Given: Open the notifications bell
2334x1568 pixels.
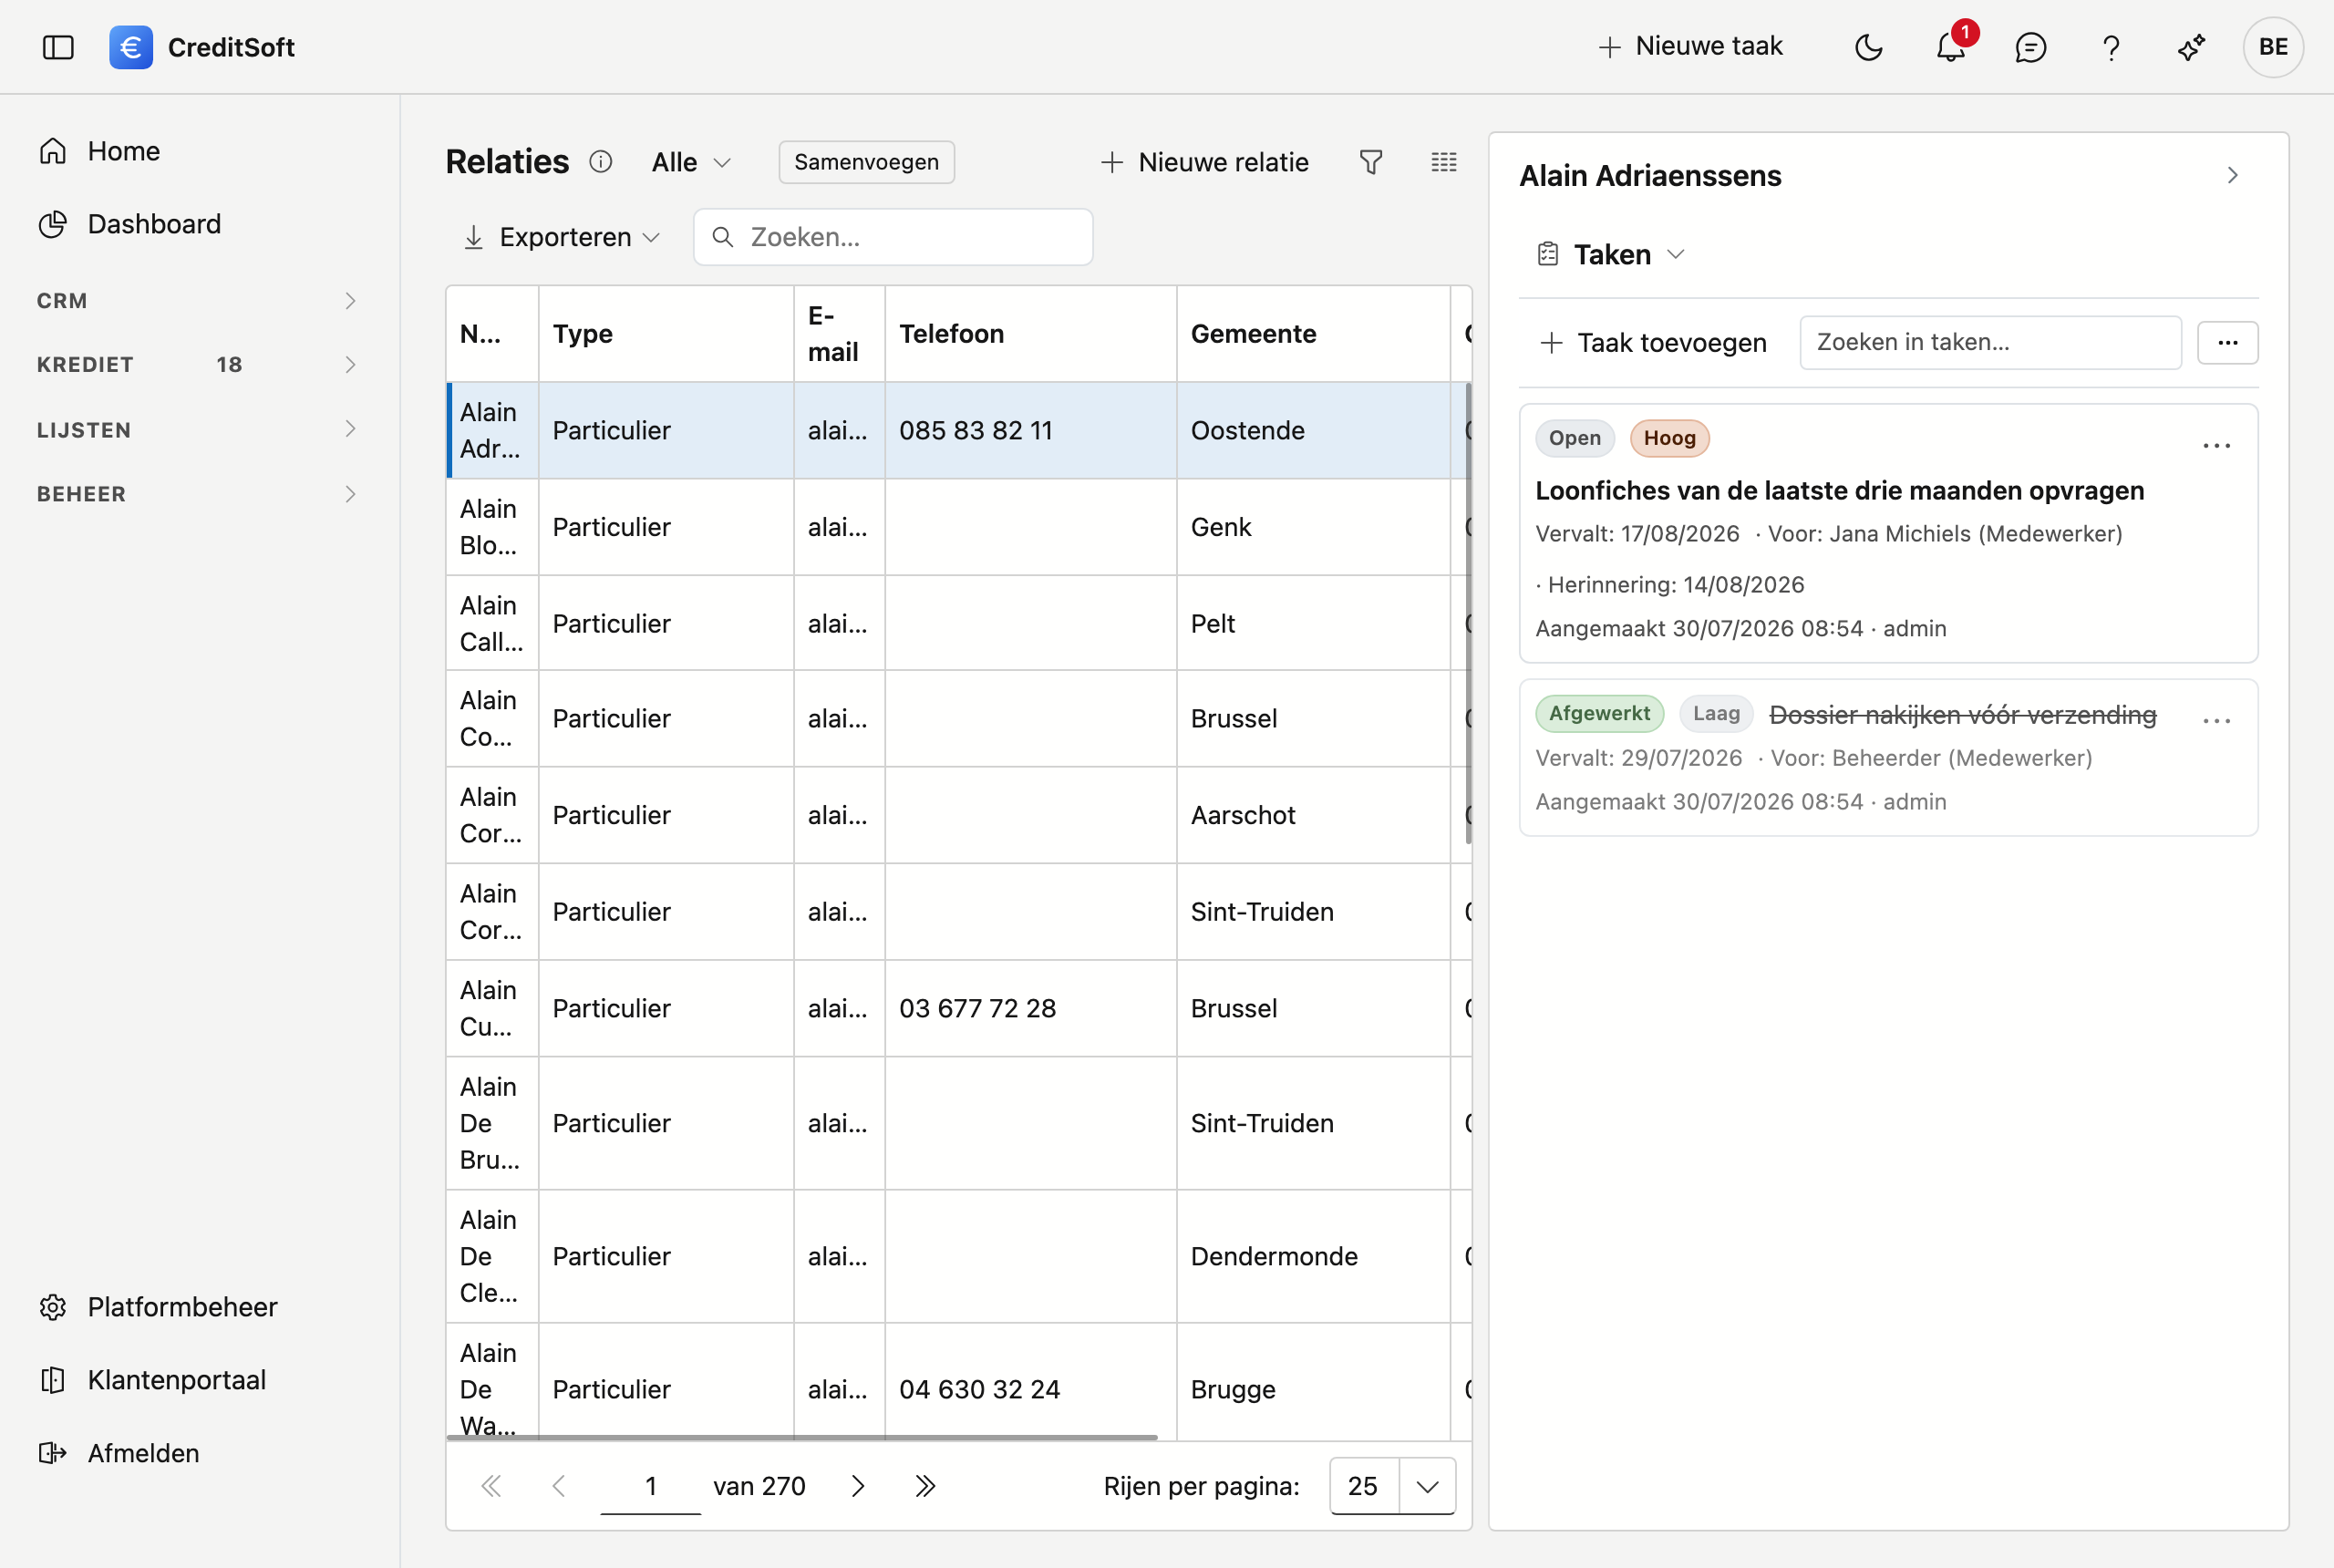Looking at the screenshot, I should click(1950, 47).
